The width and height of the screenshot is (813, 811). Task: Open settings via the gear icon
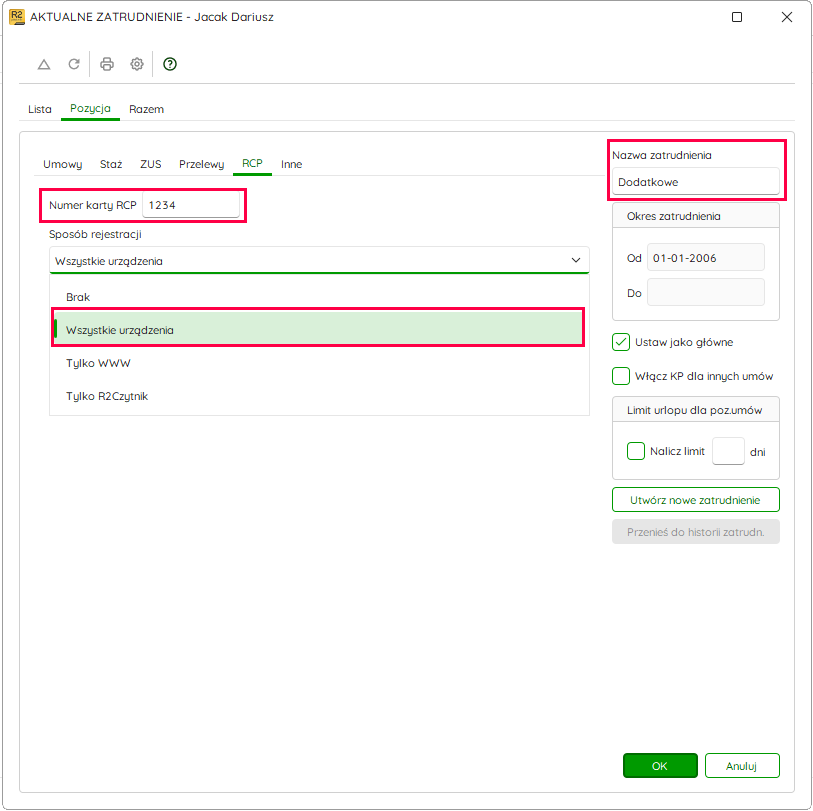[137, 64]
